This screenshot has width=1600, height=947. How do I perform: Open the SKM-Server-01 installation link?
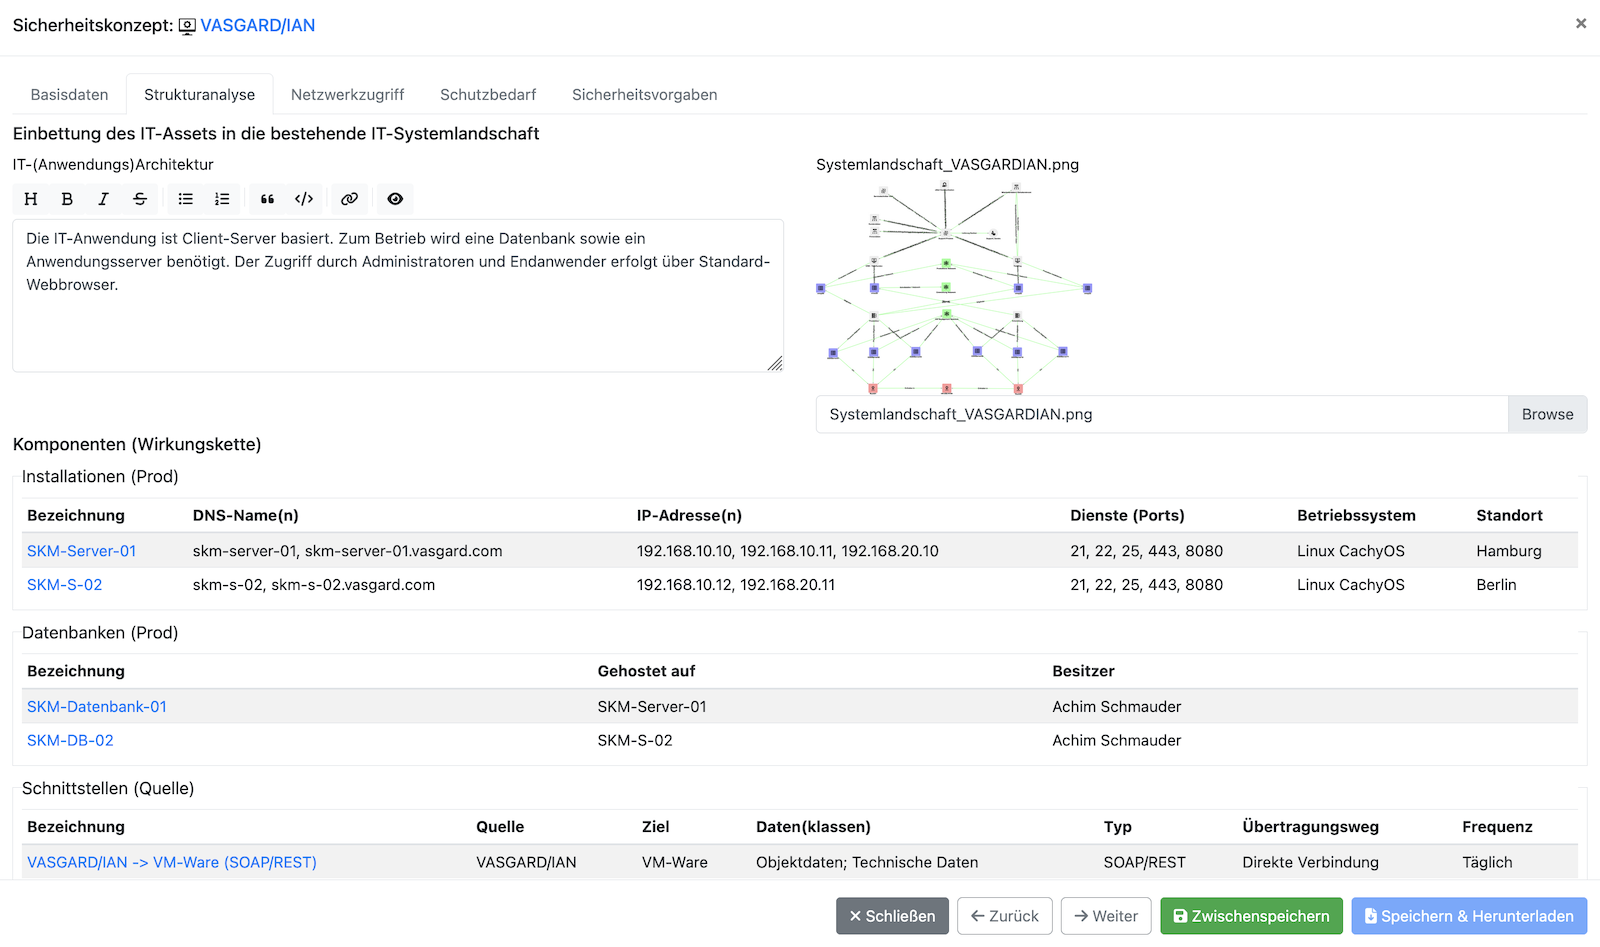click(x=81, y=551)
